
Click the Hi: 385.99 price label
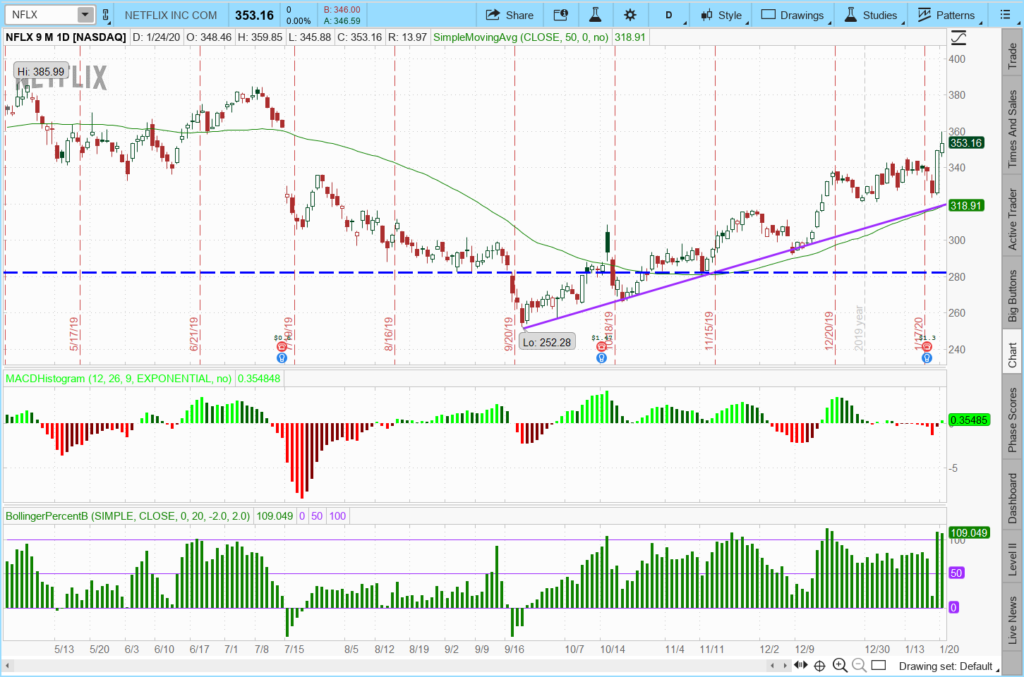click(40, 71)
